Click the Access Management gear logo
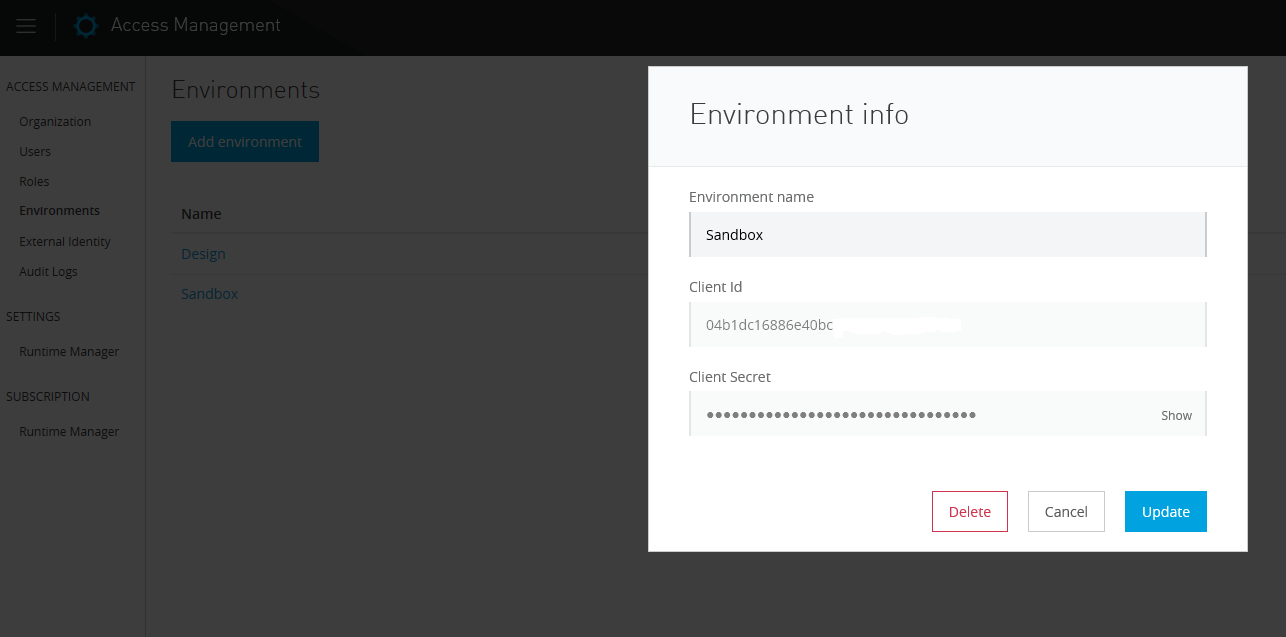This screenshot has width=1286, height=637. tap(86, 26)
